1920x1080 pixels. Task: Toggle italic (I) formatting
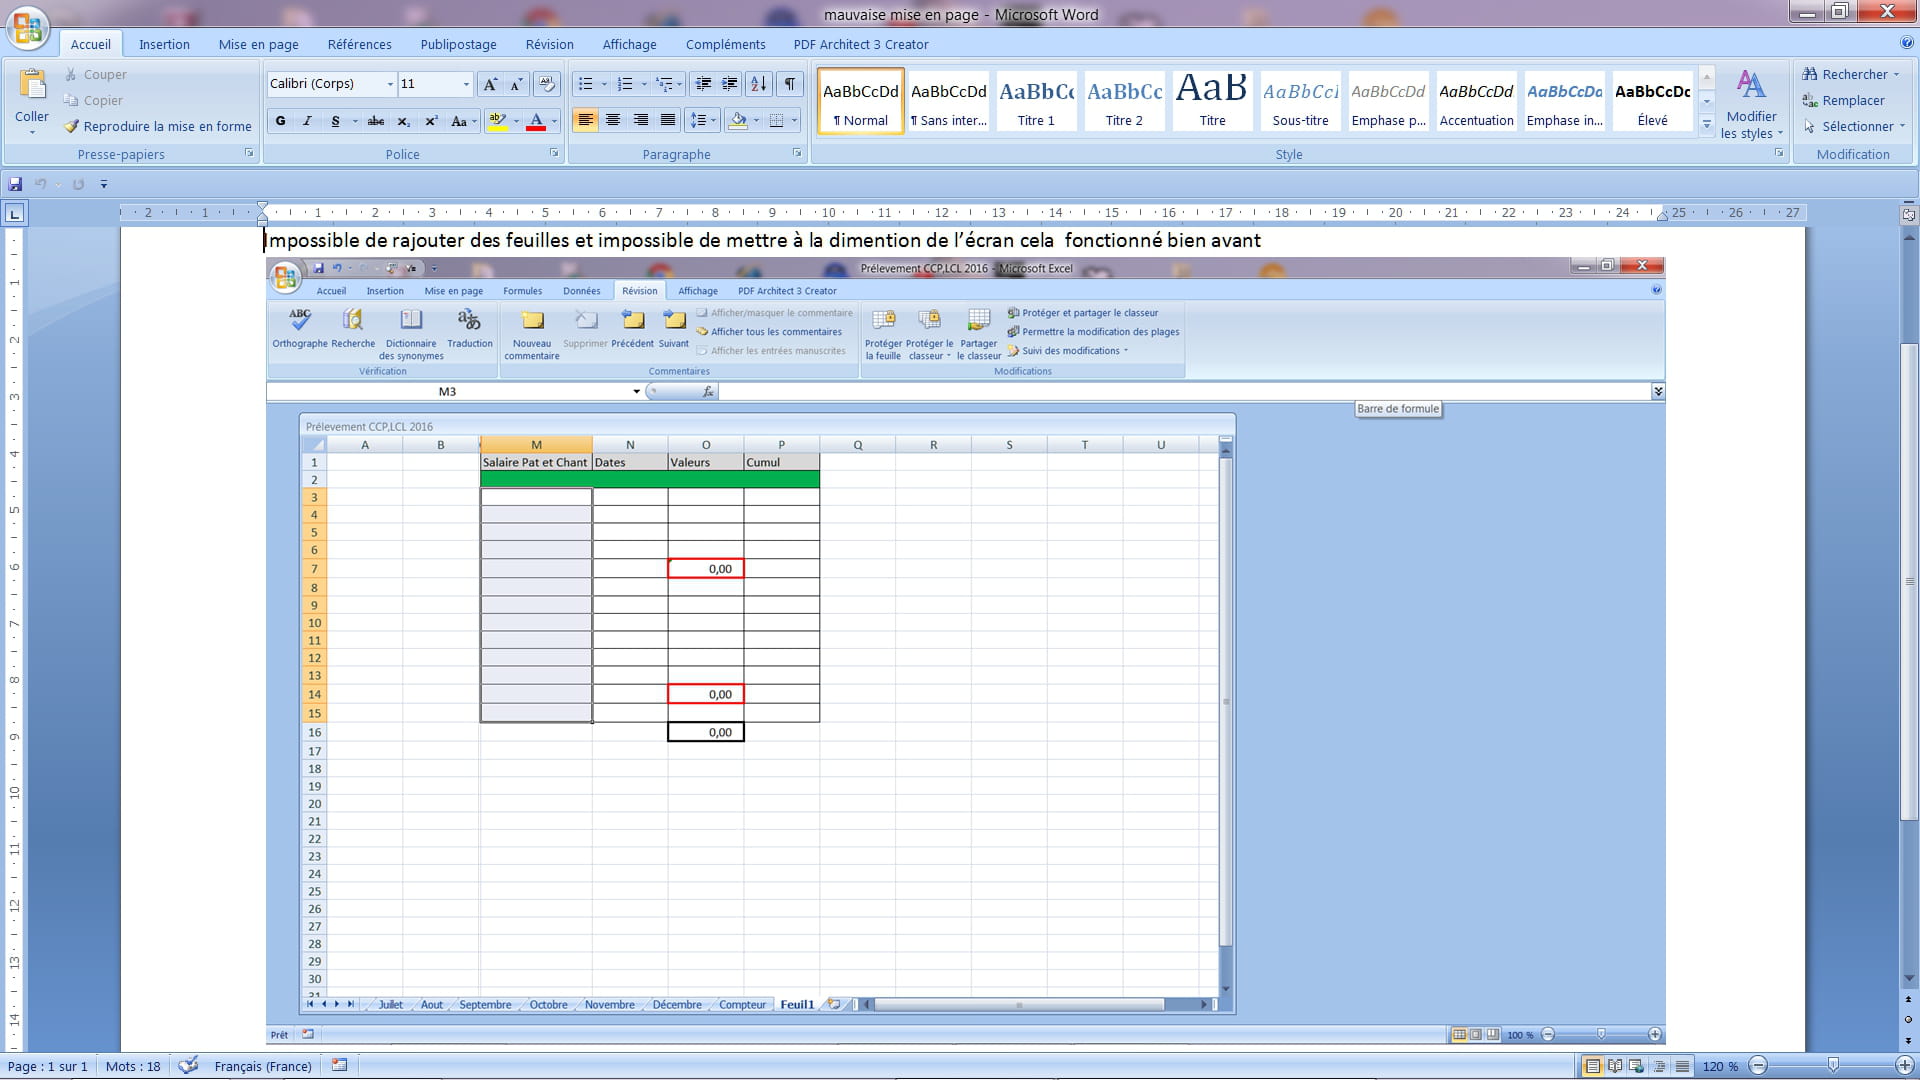(307, 121)
